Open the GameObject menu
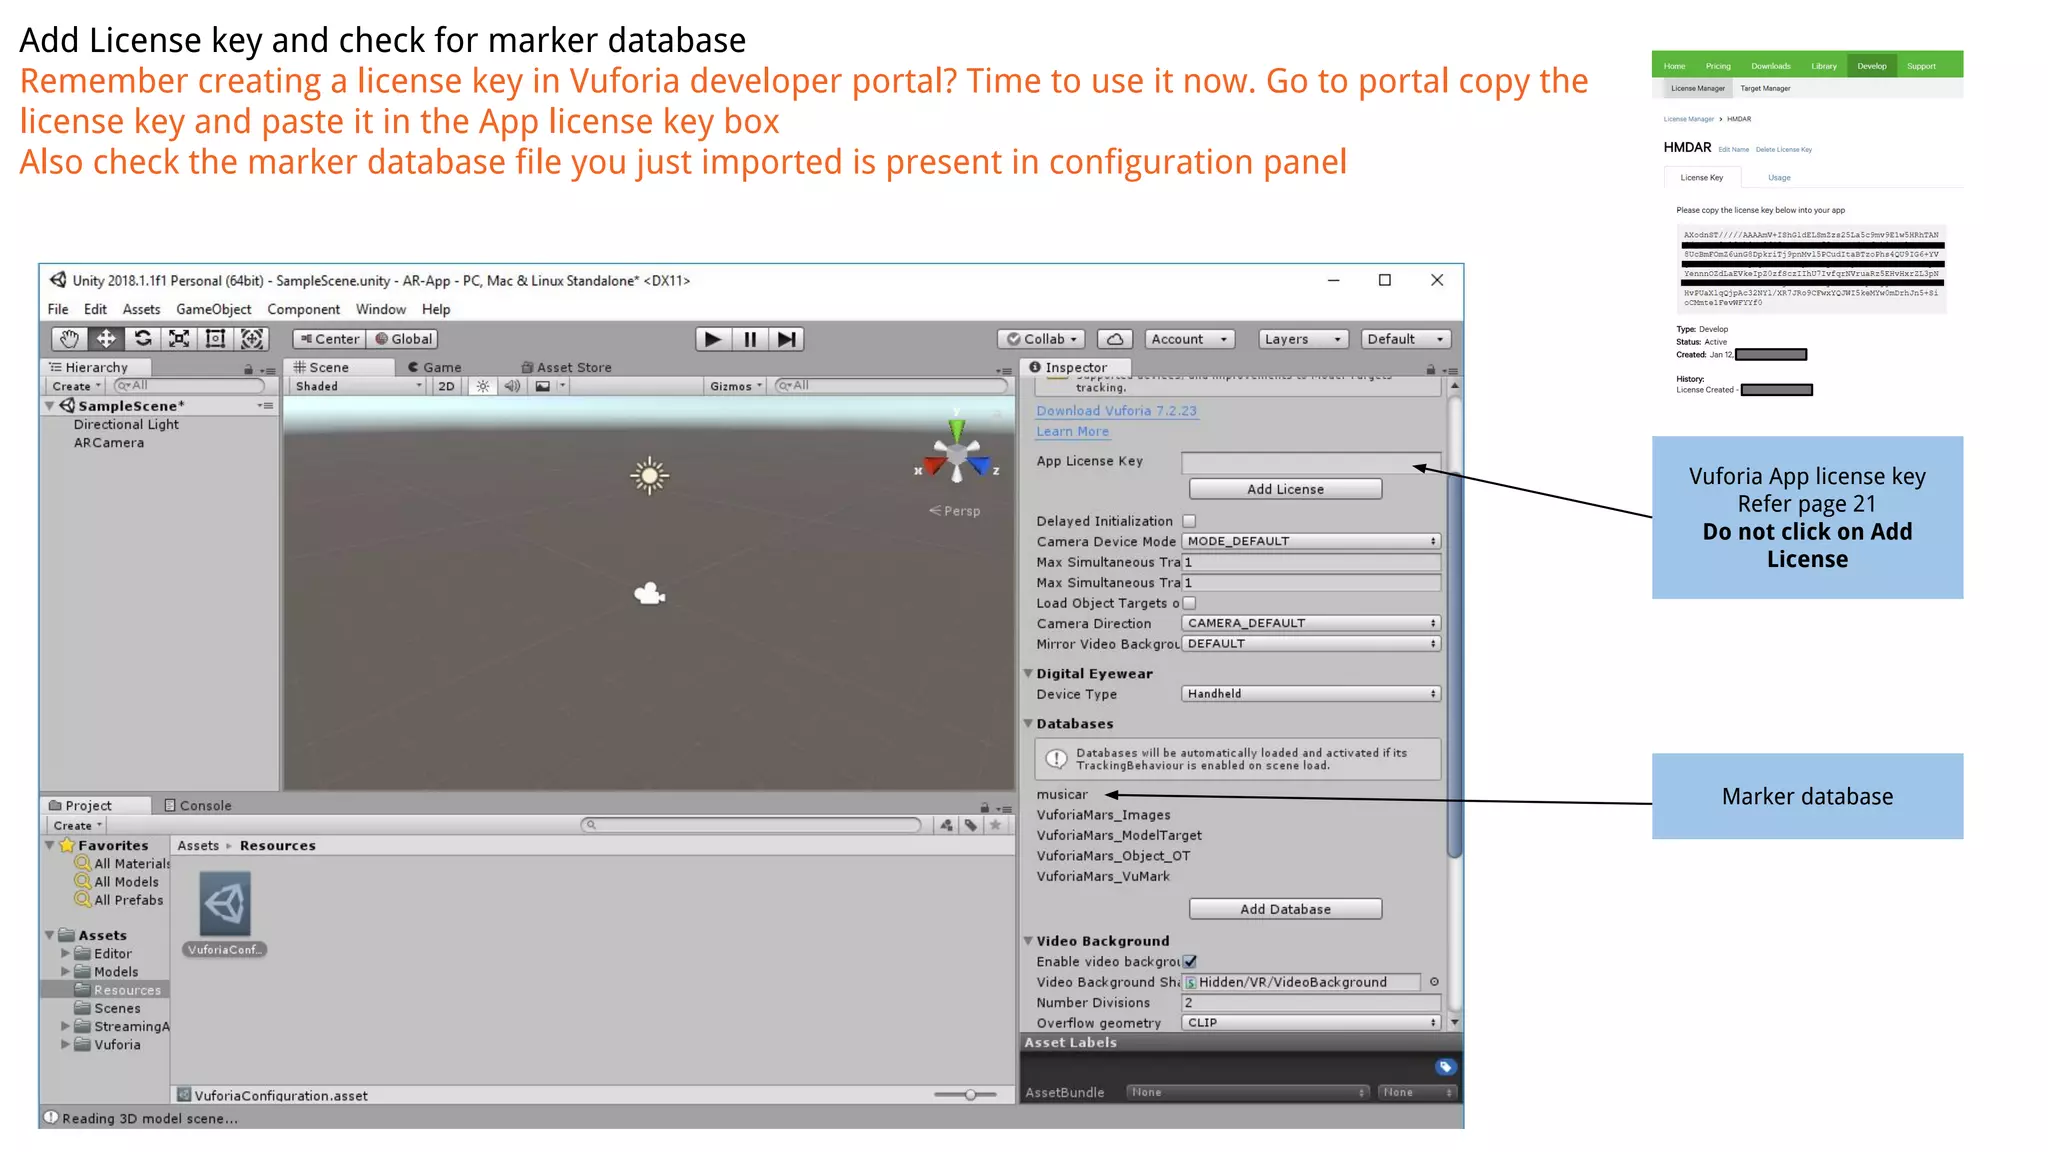 tap(214, 310)
